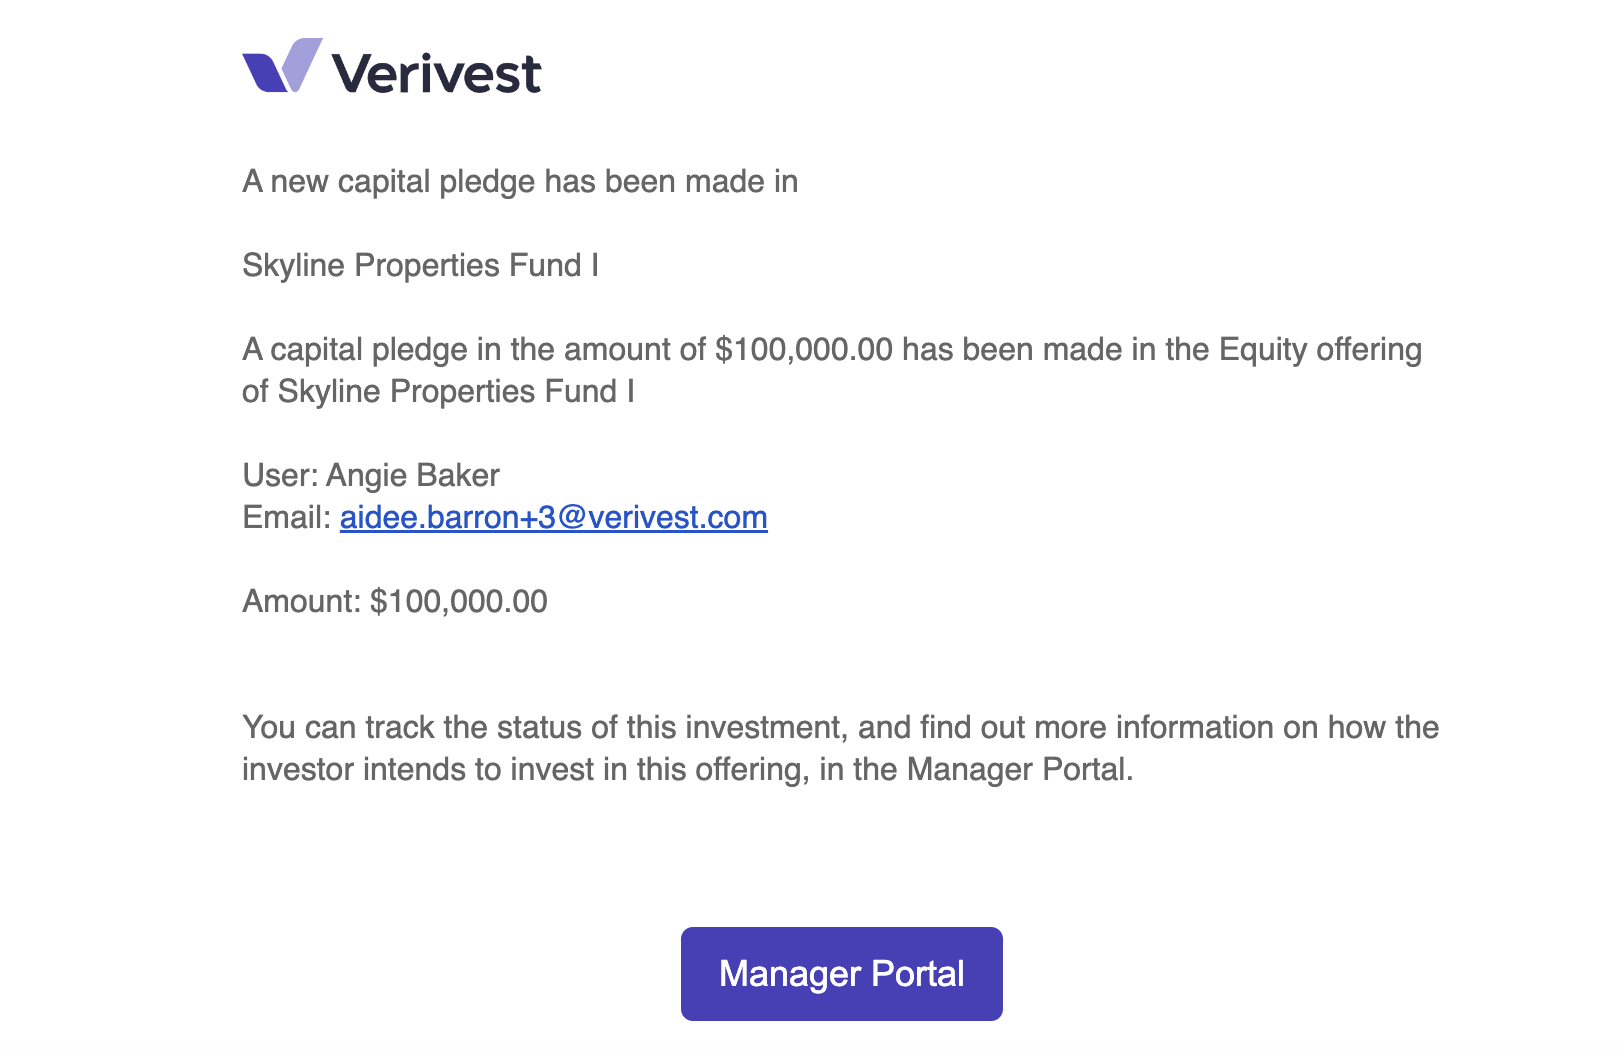Click the dollar value after 'Amount:'

tap(459, 601)
